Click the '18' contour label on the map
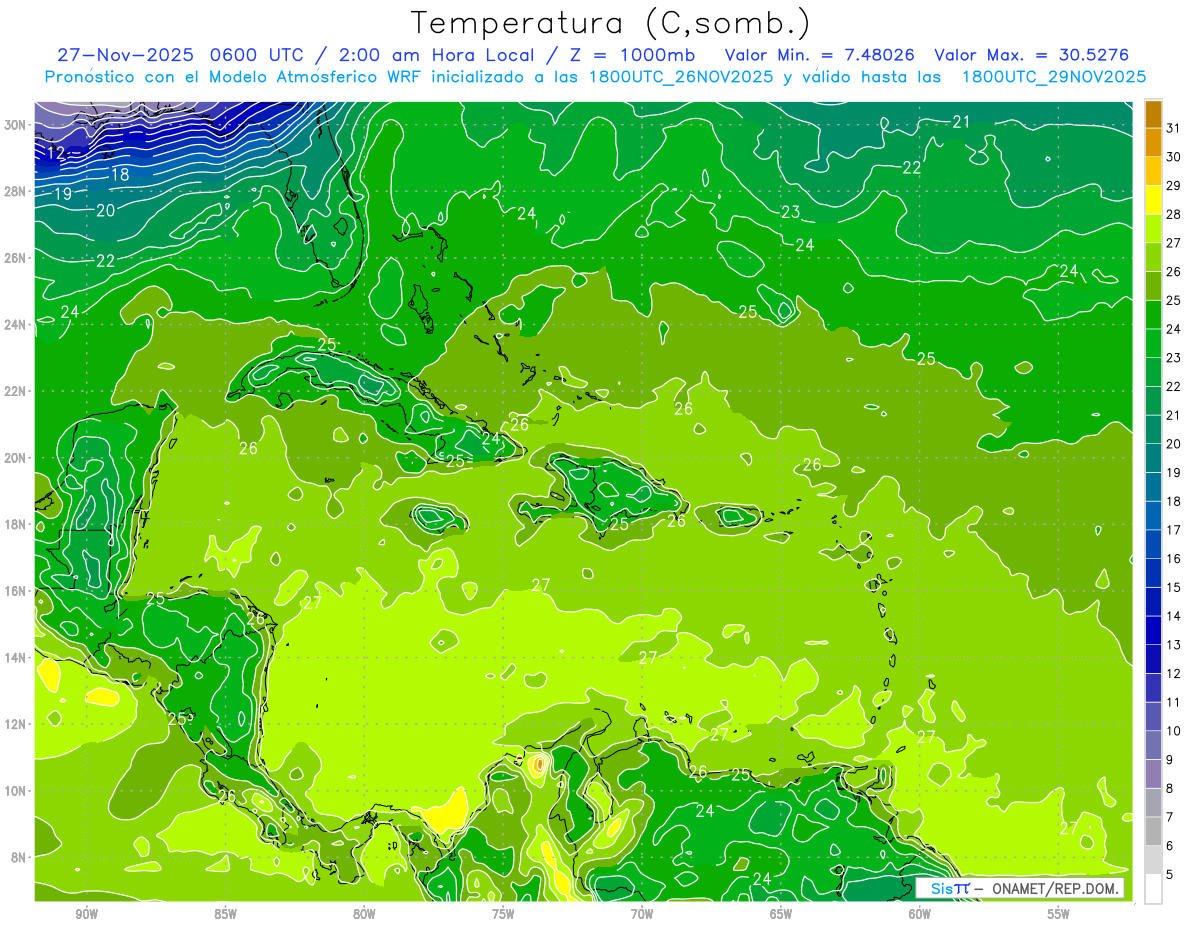The image size is (1200, 927). (120, 174)
